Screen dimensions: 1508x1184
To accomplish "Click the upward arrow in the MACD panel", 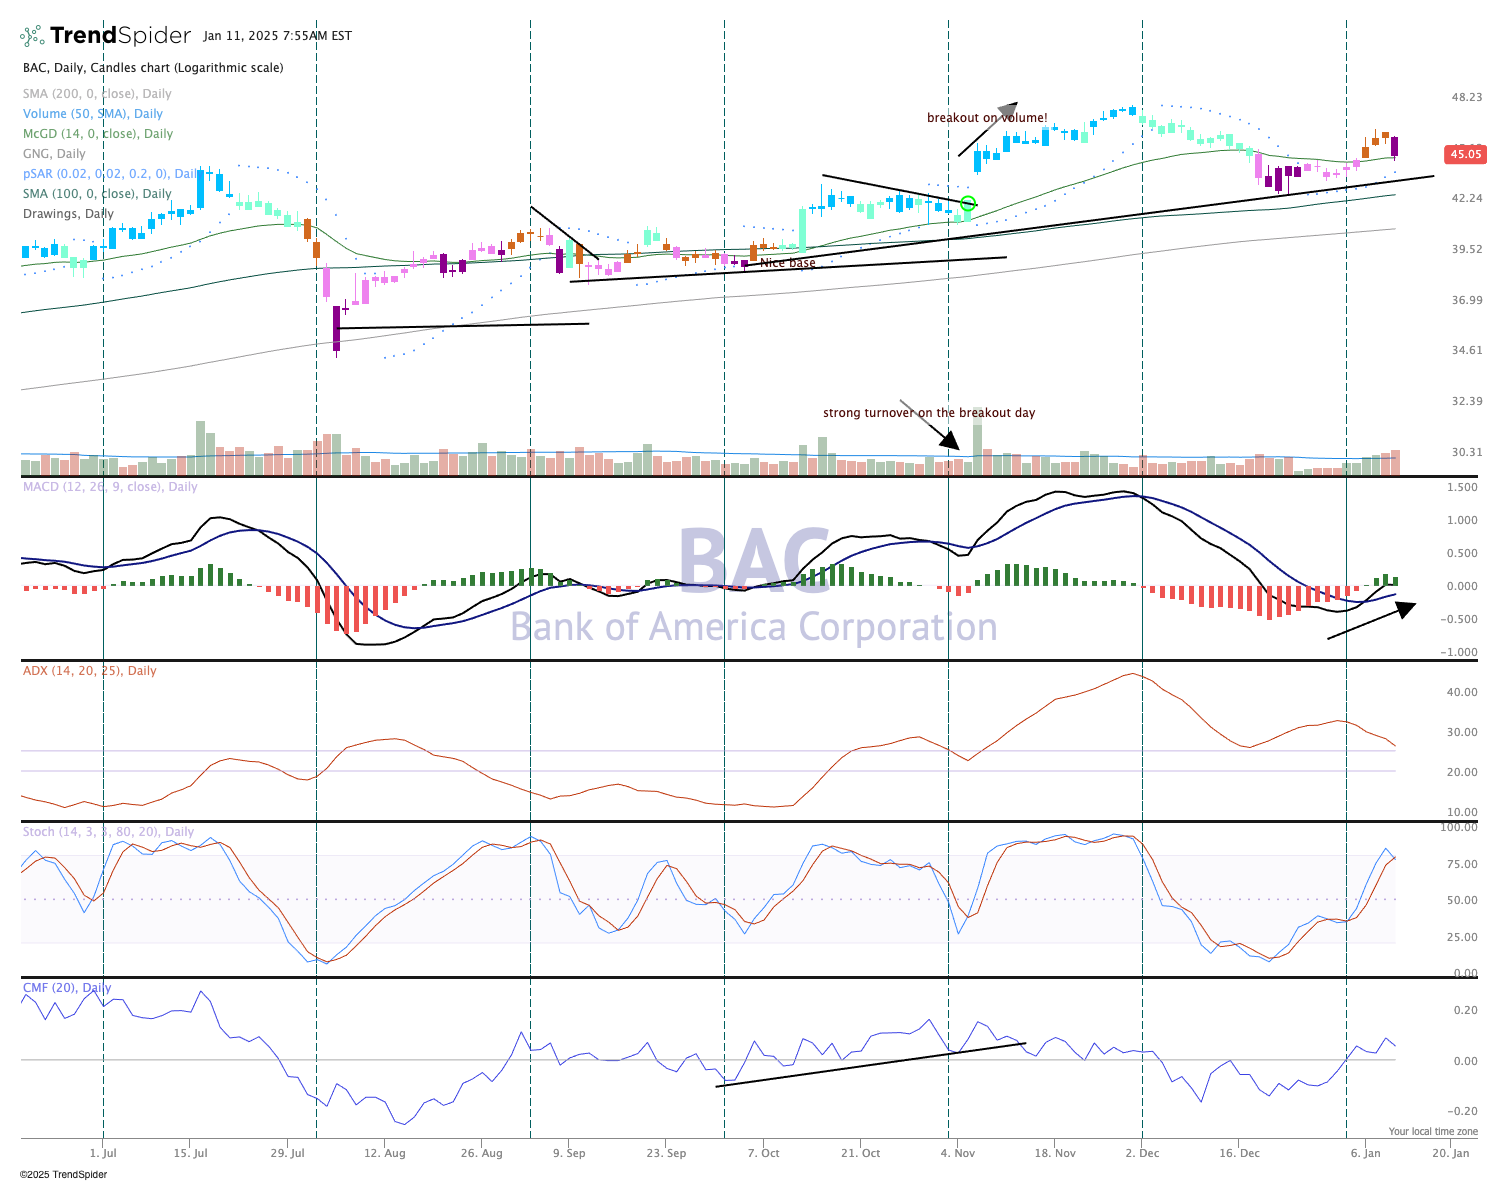I will [x=1372, y=620].
